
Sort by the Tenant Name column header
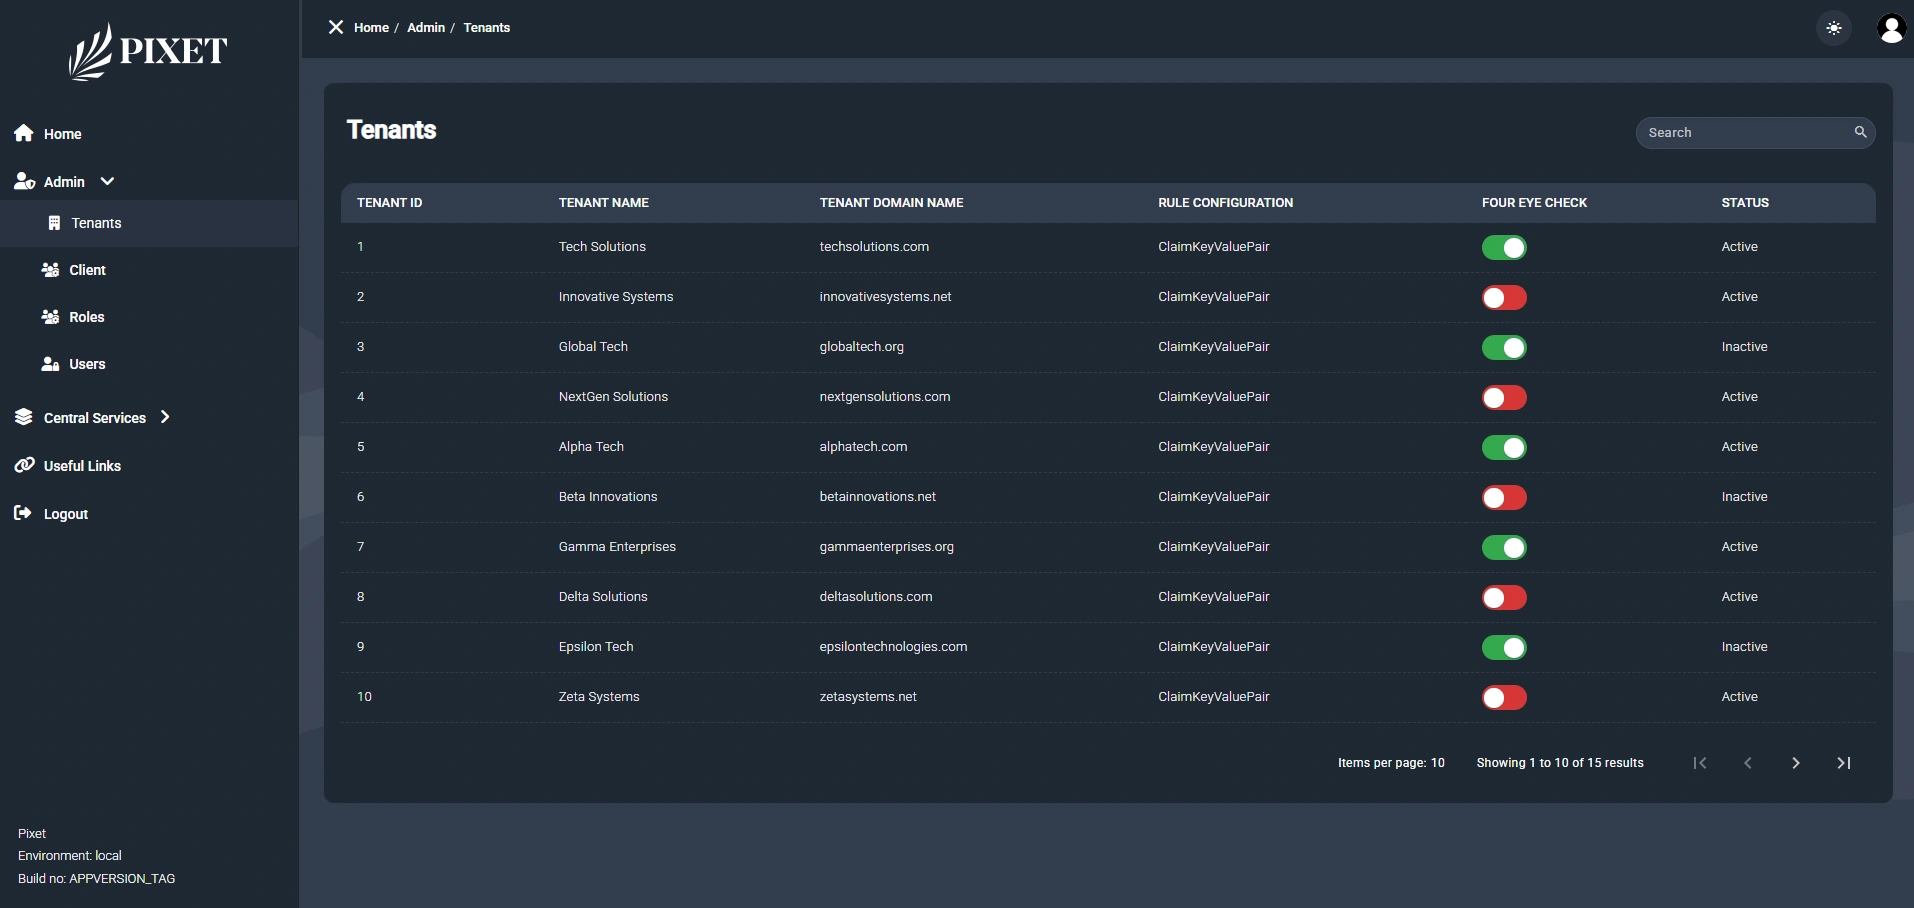pos(603,203)
